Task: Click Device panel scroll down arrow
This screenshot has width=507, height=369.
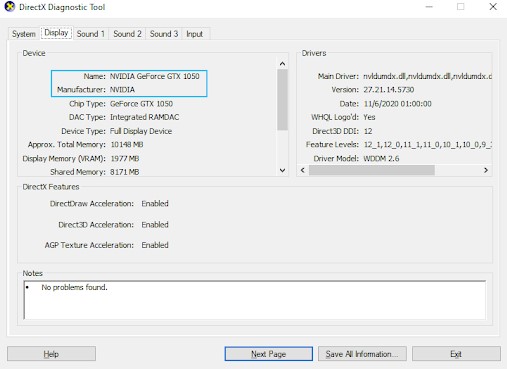Action: 282,170
